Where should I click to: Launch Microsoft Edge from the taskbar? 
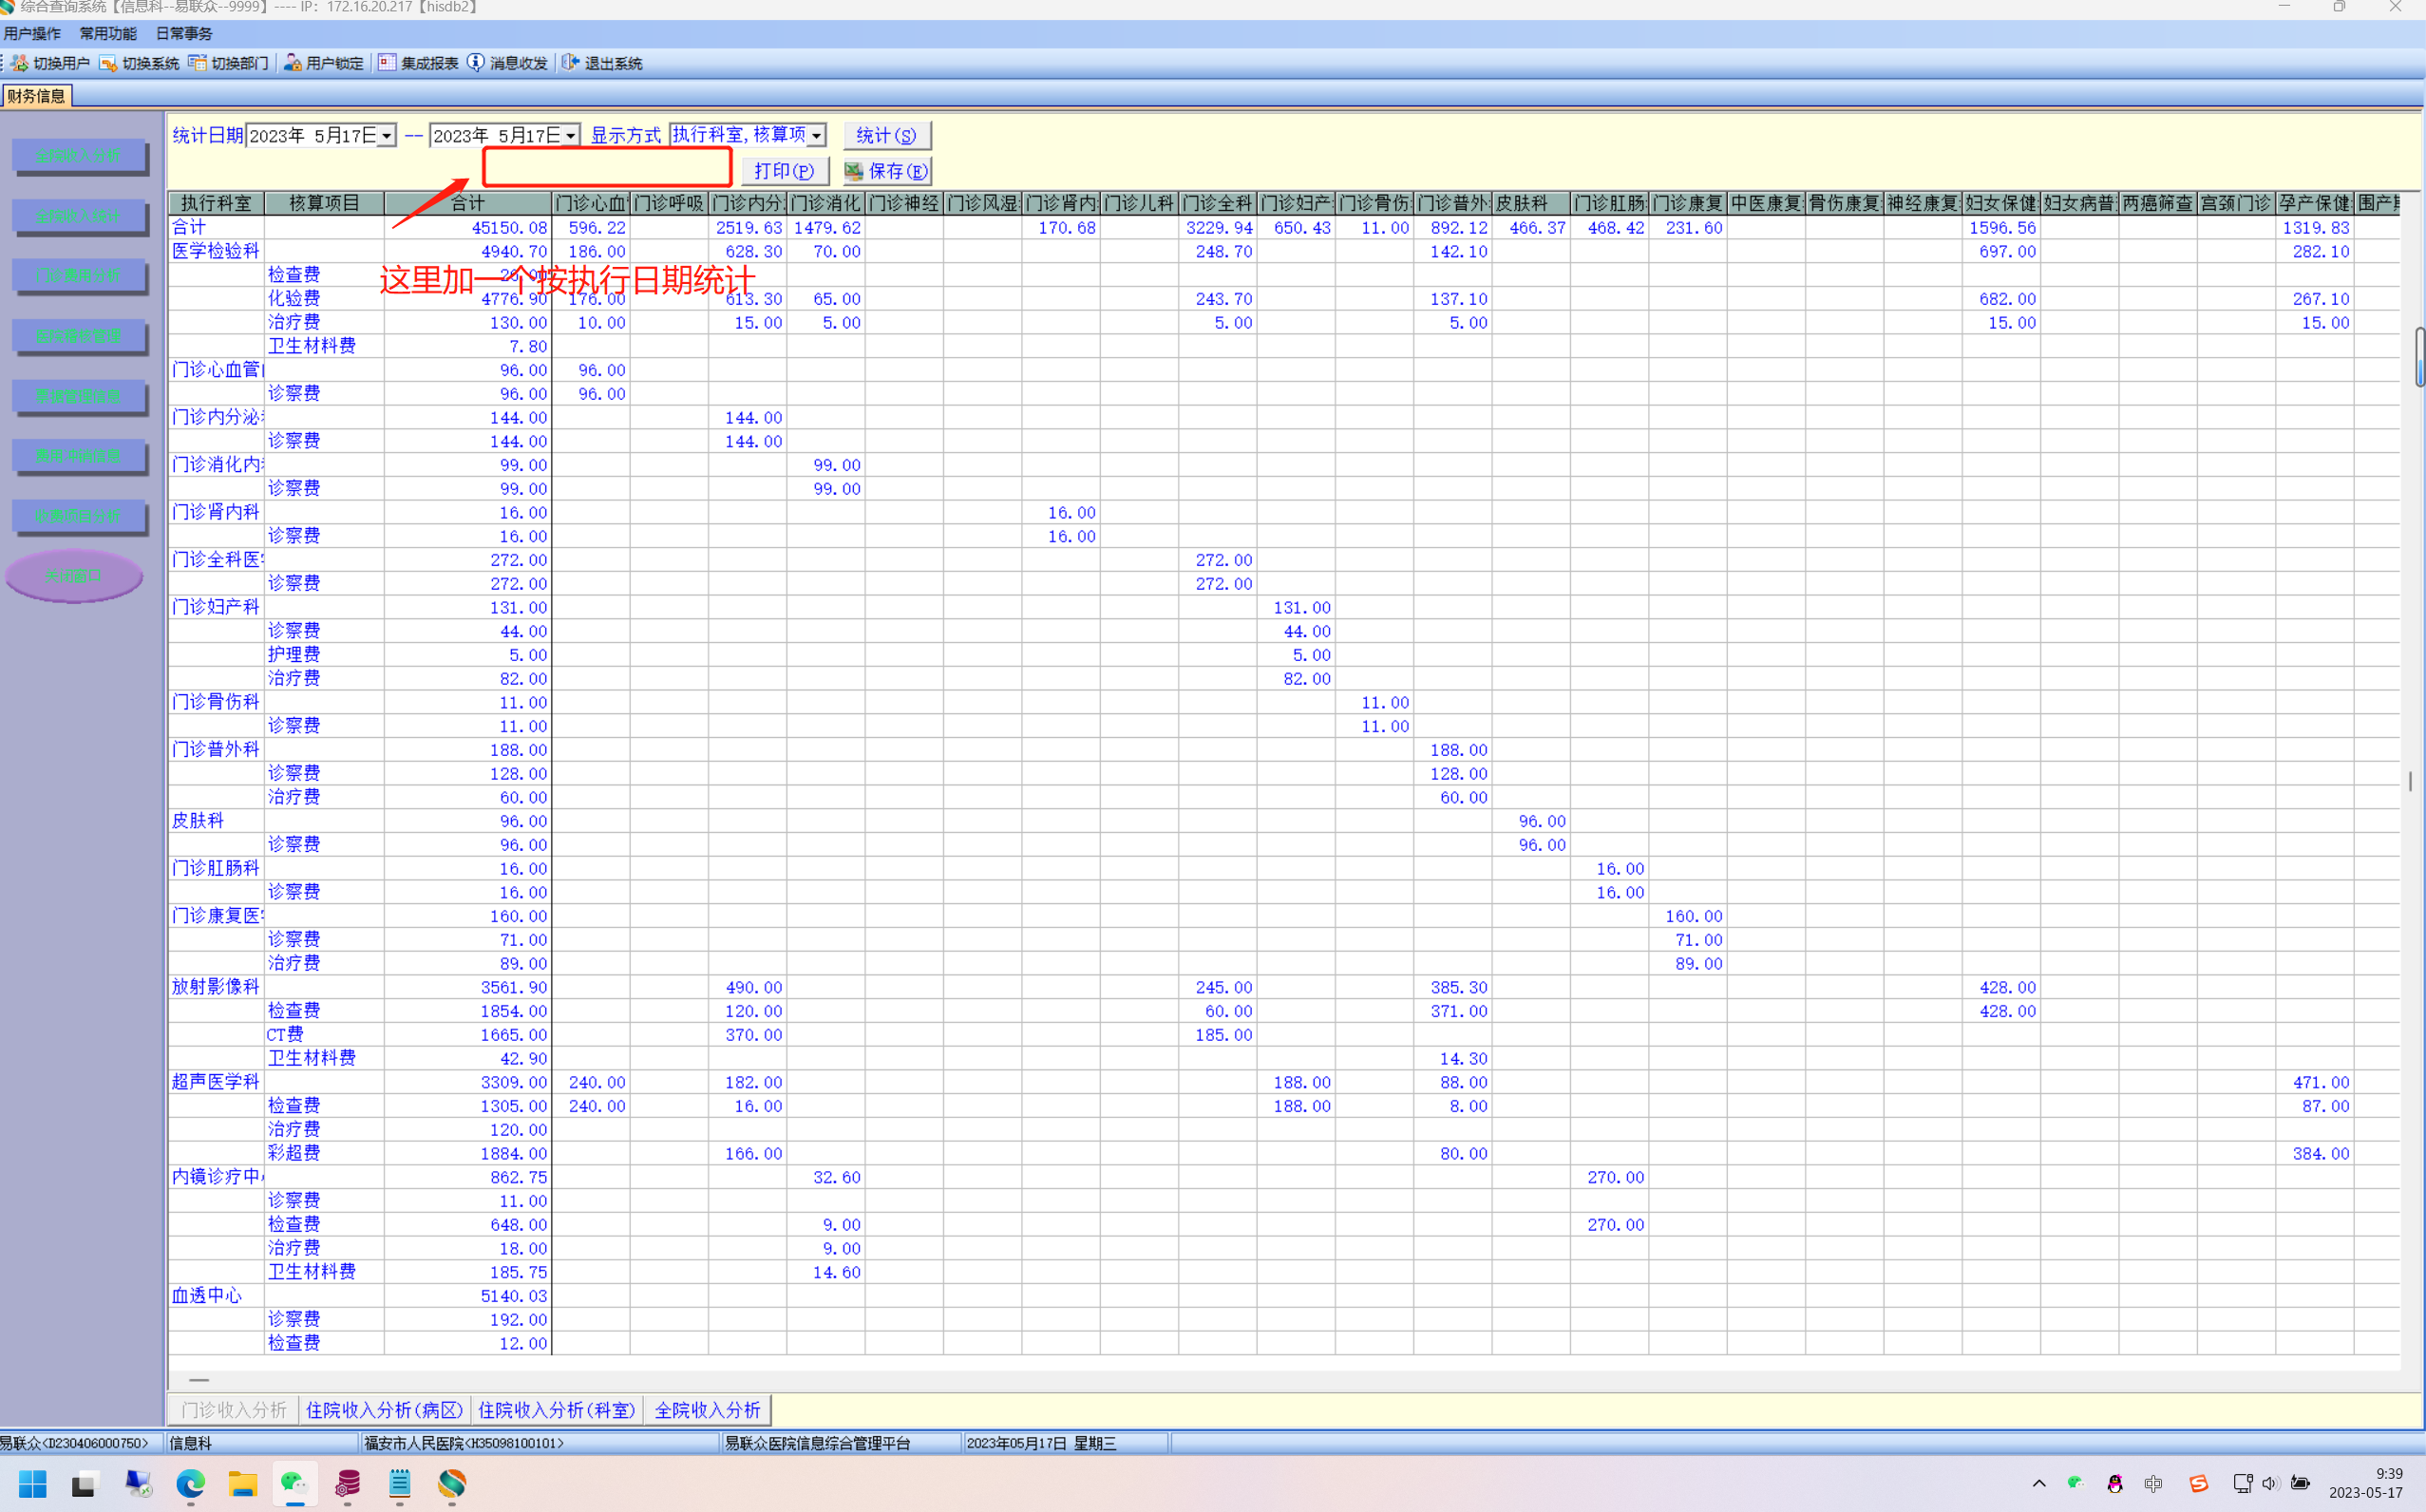tap(190, 1483)
